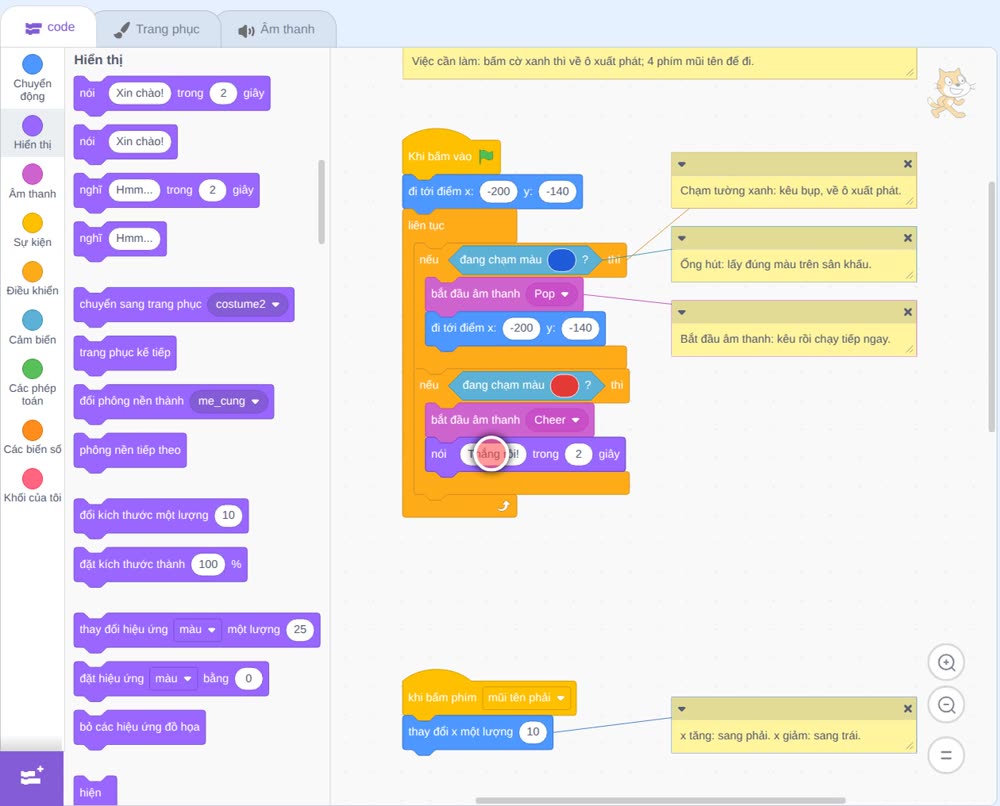Click the 'bỏ các hiệu ứng đồ họa' block
Image resolution: width=1000 pixels, height=806 pixels.
click(140, 728)
